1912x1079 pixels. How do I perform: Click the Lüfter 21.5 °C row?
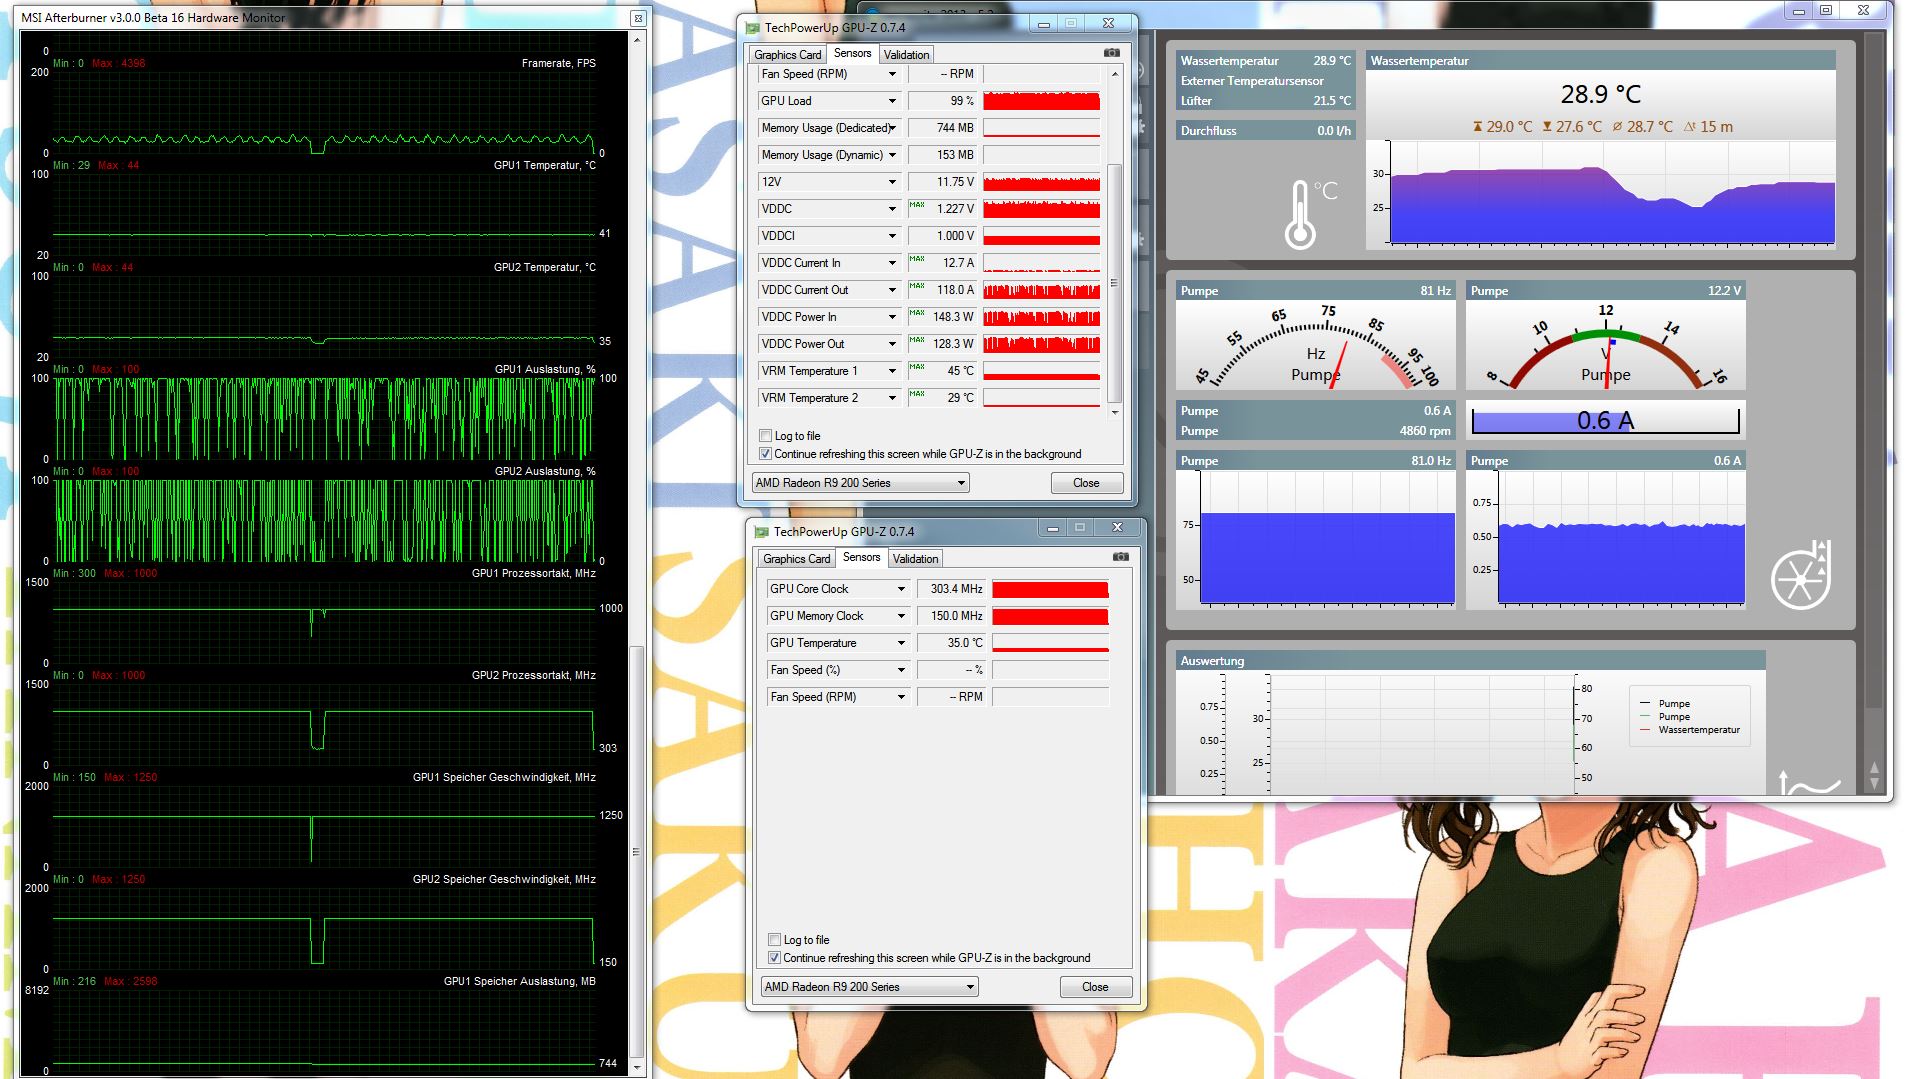[1266, 101]
